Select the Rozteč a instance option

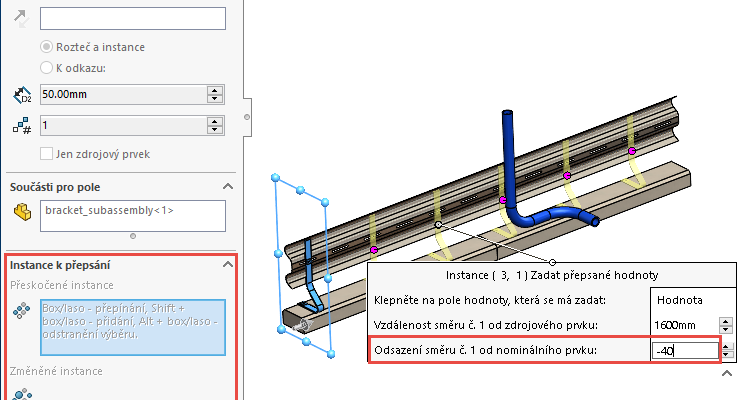point(46,47)
